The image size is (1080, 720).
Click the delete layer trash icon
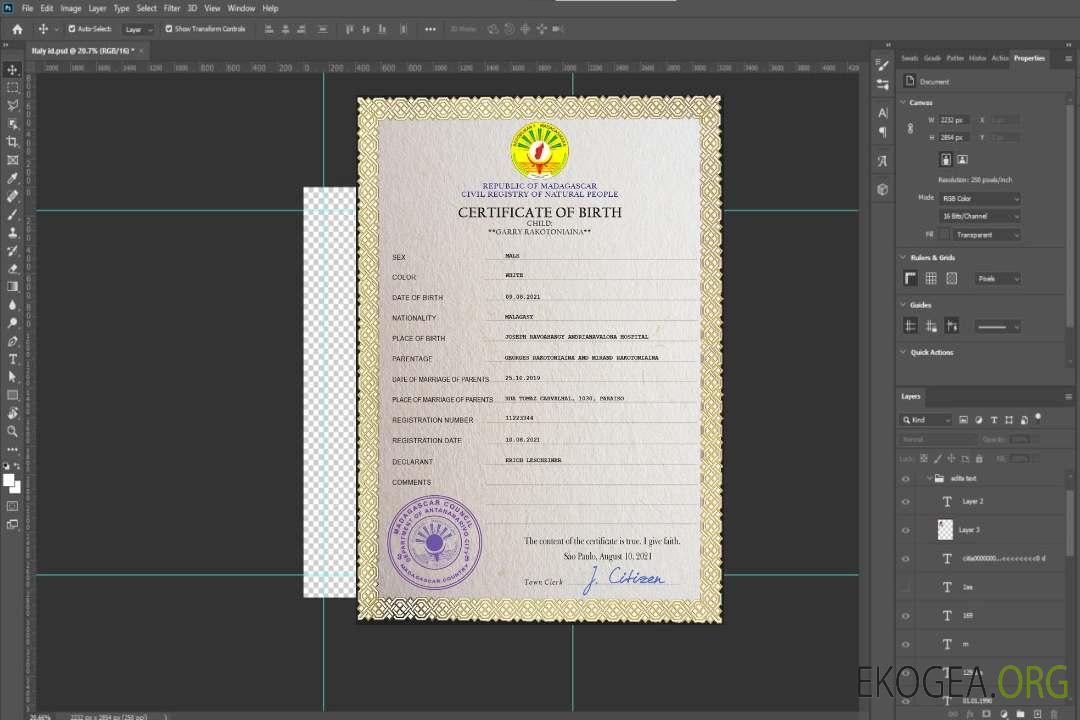click(1053, 714)
